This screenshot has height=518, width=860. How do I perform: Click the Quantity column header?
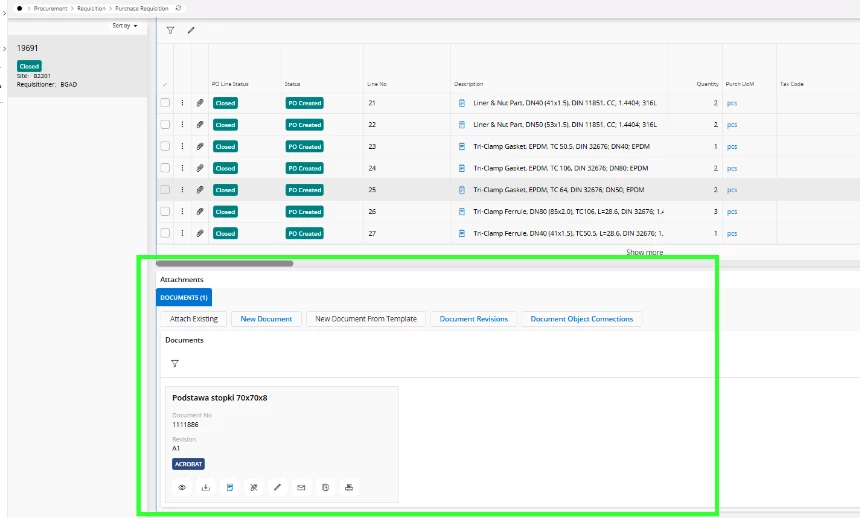(708, 84)
